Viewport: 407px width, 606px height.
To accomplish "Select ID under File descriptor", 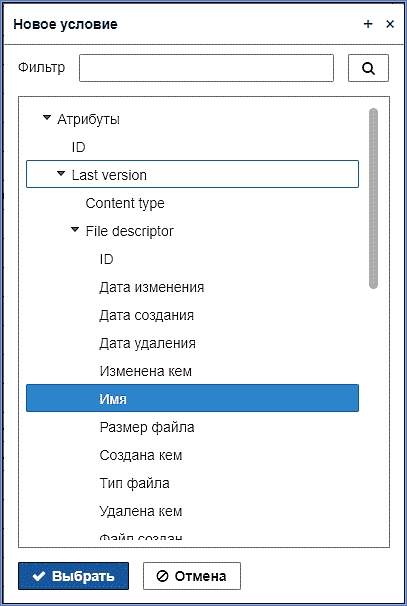I will pos(106,259).
